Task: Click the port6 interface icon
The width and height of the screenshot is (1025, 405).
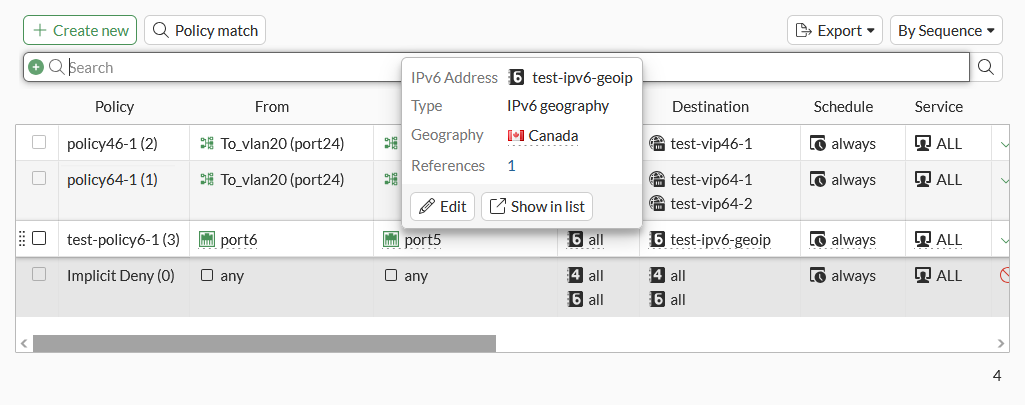Action: 208,240
